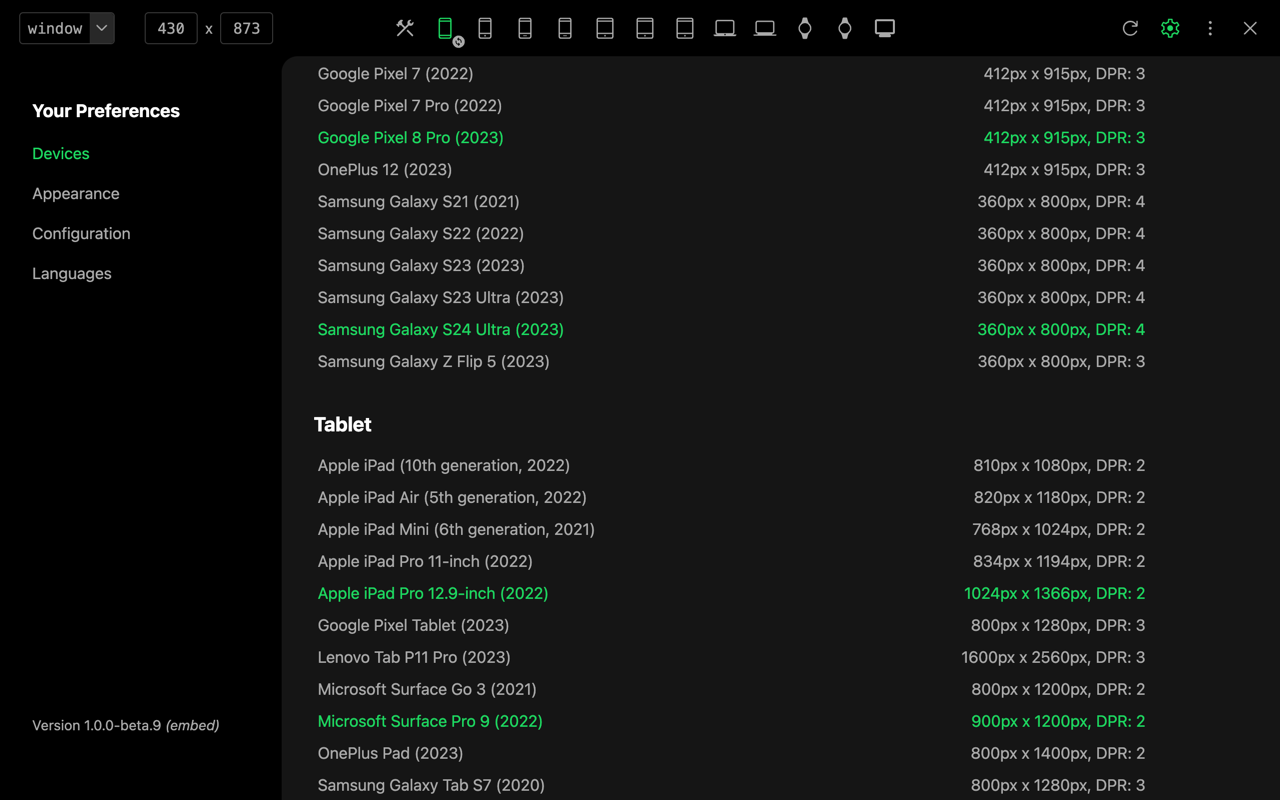Select the leftmost laptop device icon
Viewport: 1280px width, 800px height.
[725, 28]
